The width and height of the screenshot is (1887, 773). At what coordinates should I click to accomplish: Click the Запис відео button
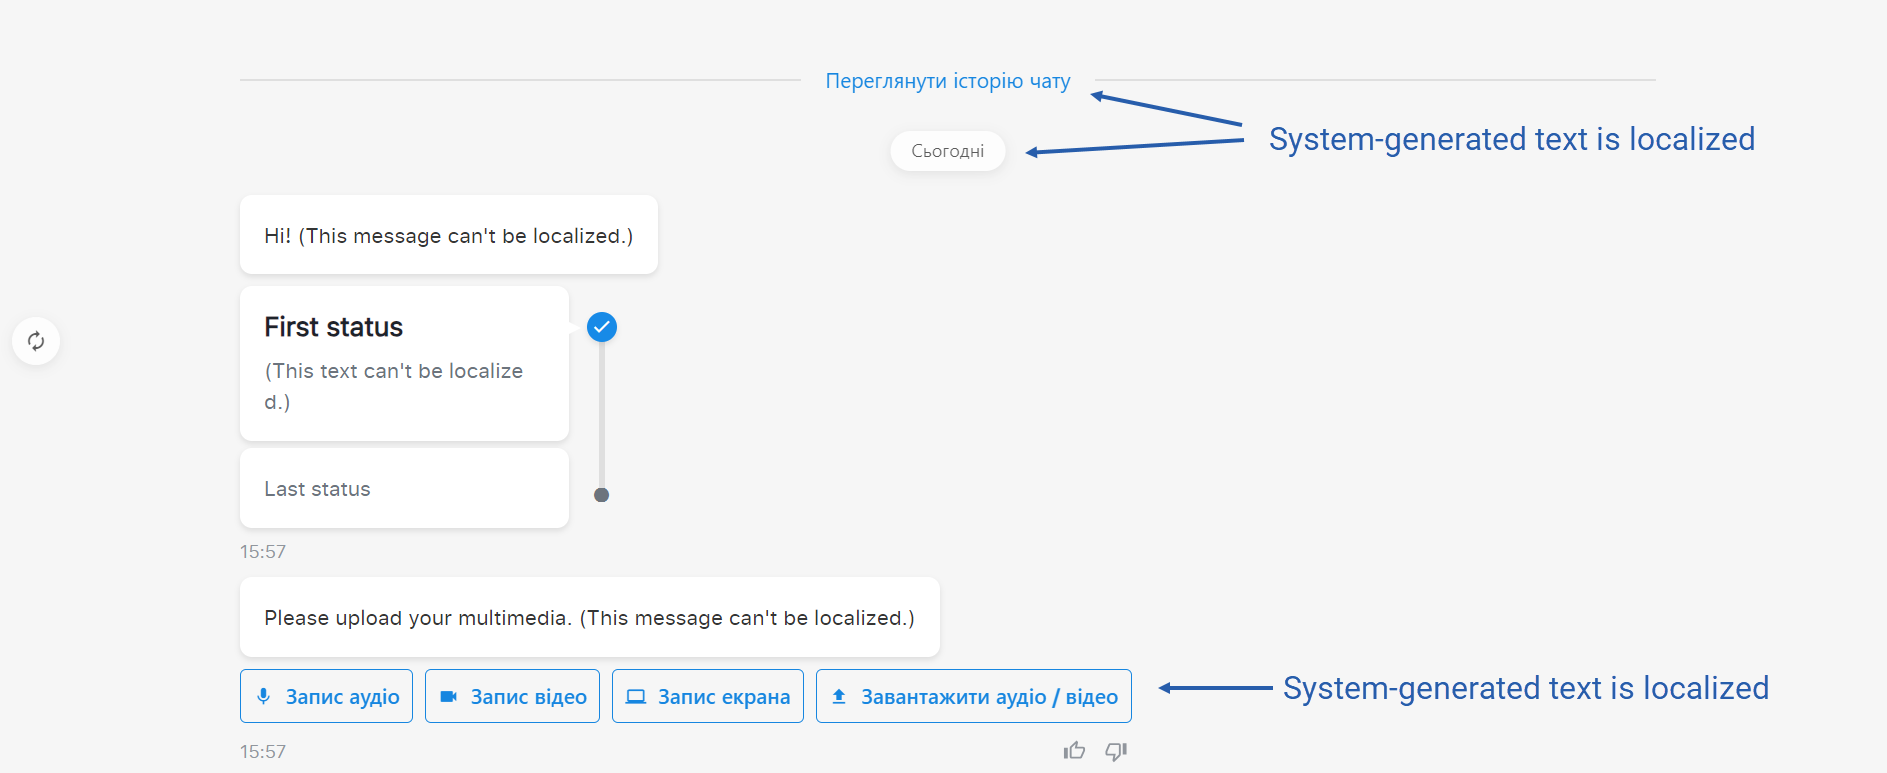click(512, 696)
